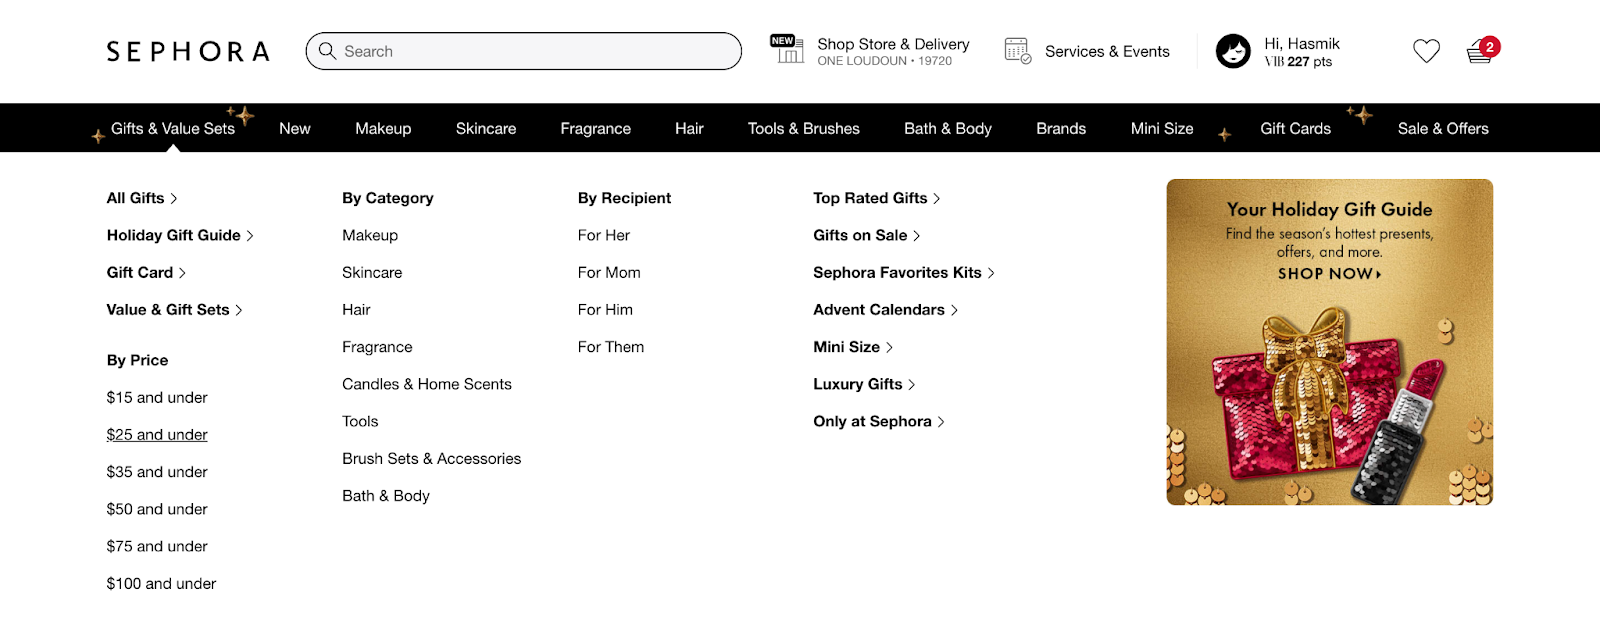This screenshot has width=1600, height=621.
Task: Select For Mom gifts
Action: pyautogui.click(x=609, y=272)
